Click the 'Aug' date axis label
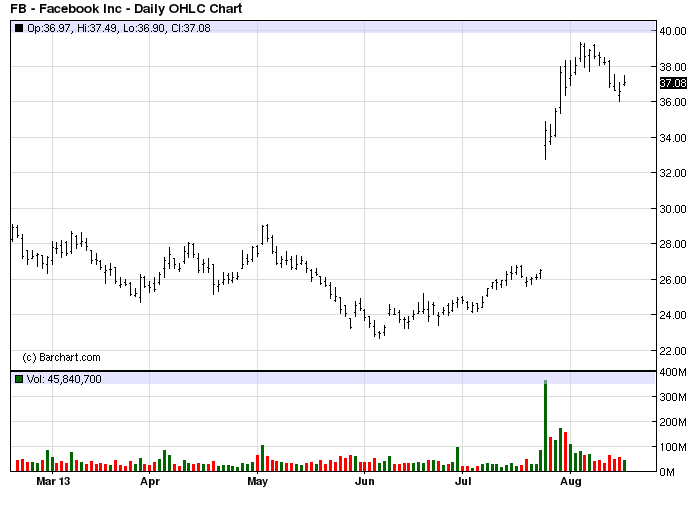 (x=571, y=482)
